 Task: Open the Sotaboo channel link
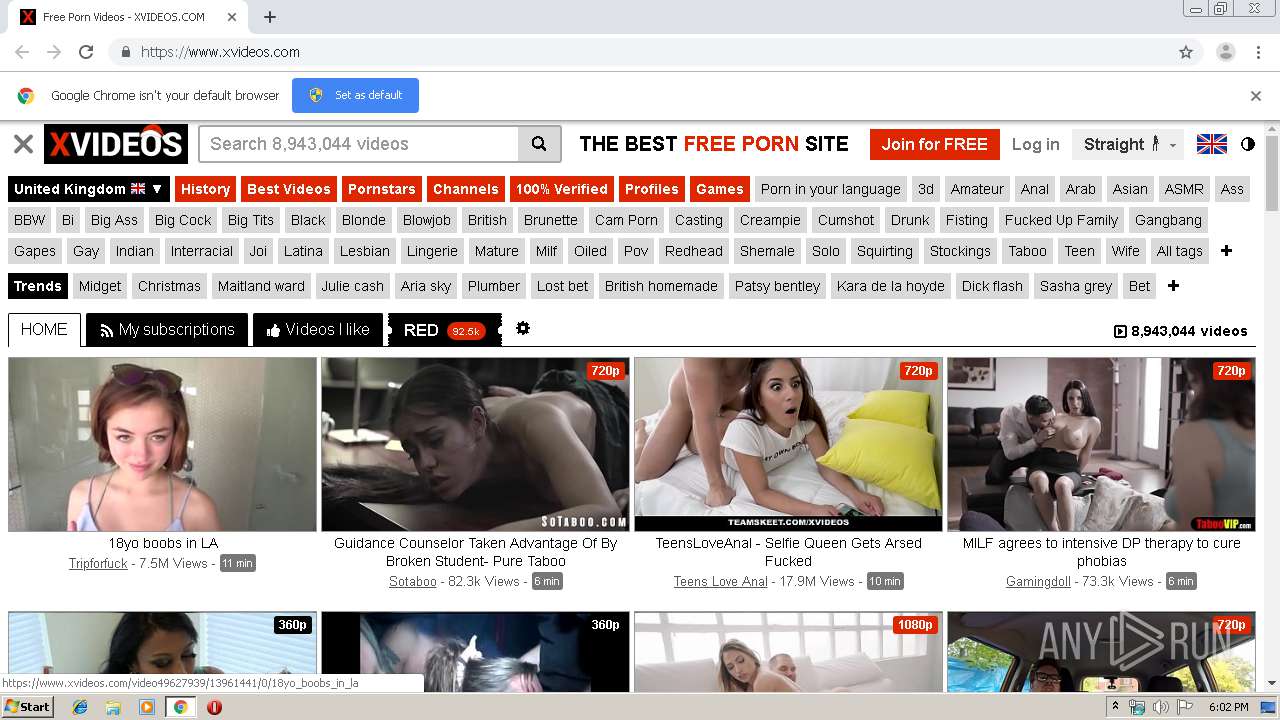[x=413, y=581]
